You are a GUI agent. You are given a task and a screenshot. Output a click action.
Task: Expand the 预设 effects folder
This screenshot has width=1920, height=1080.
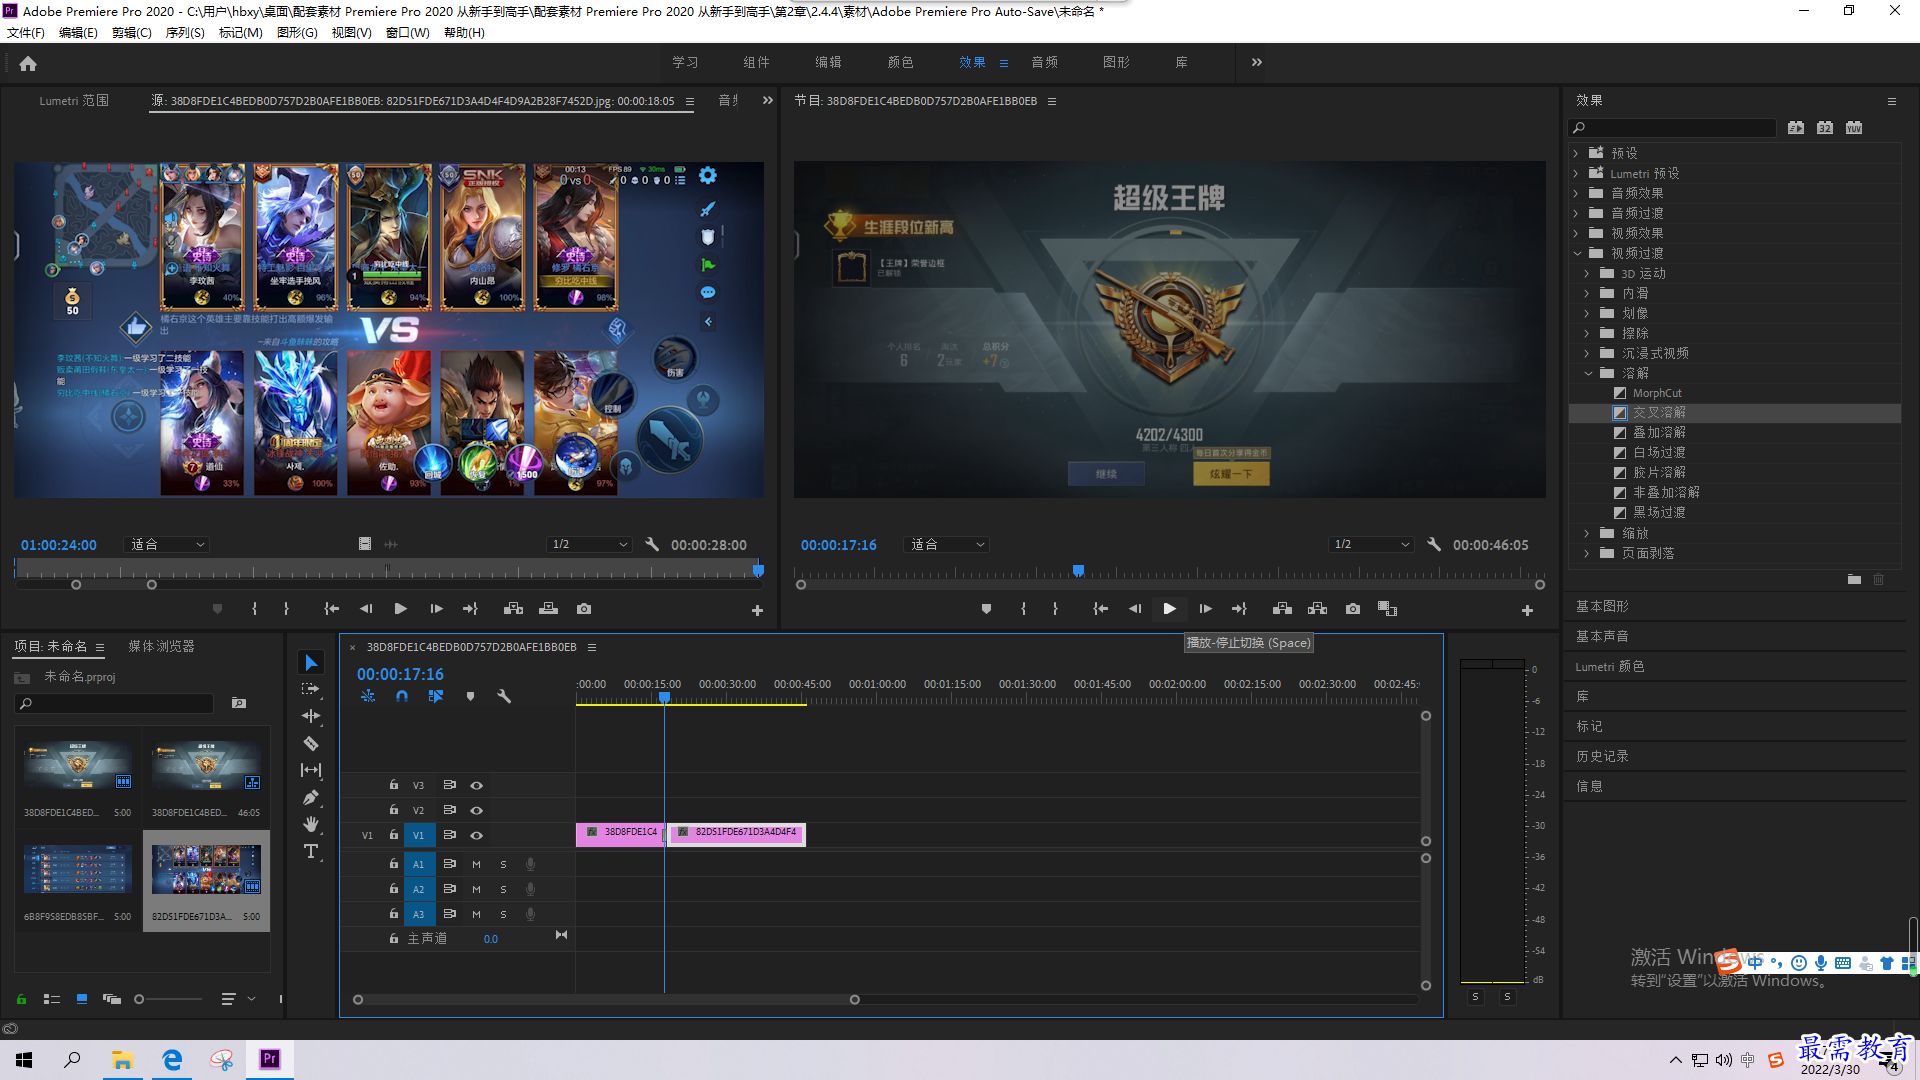coord(1576,153)
